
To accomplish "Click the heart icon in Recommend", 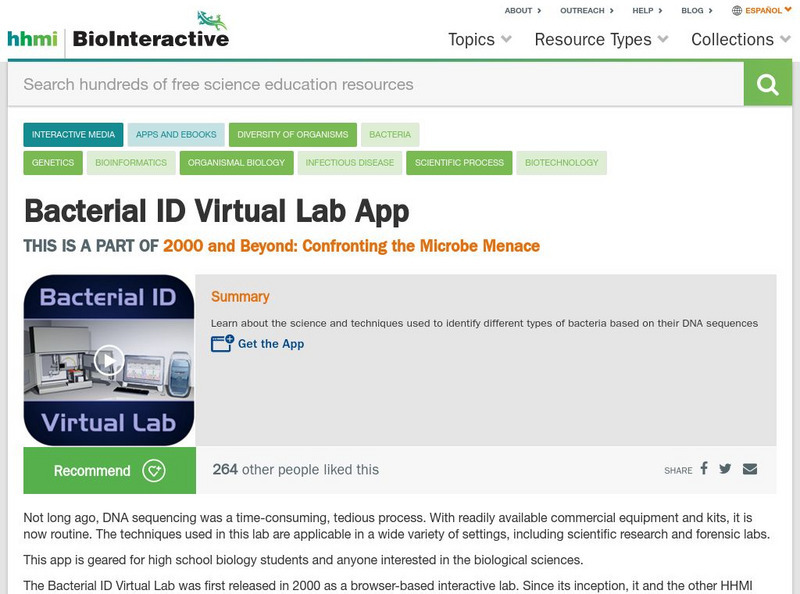I will pyautogui.click(x=154, y=471).
